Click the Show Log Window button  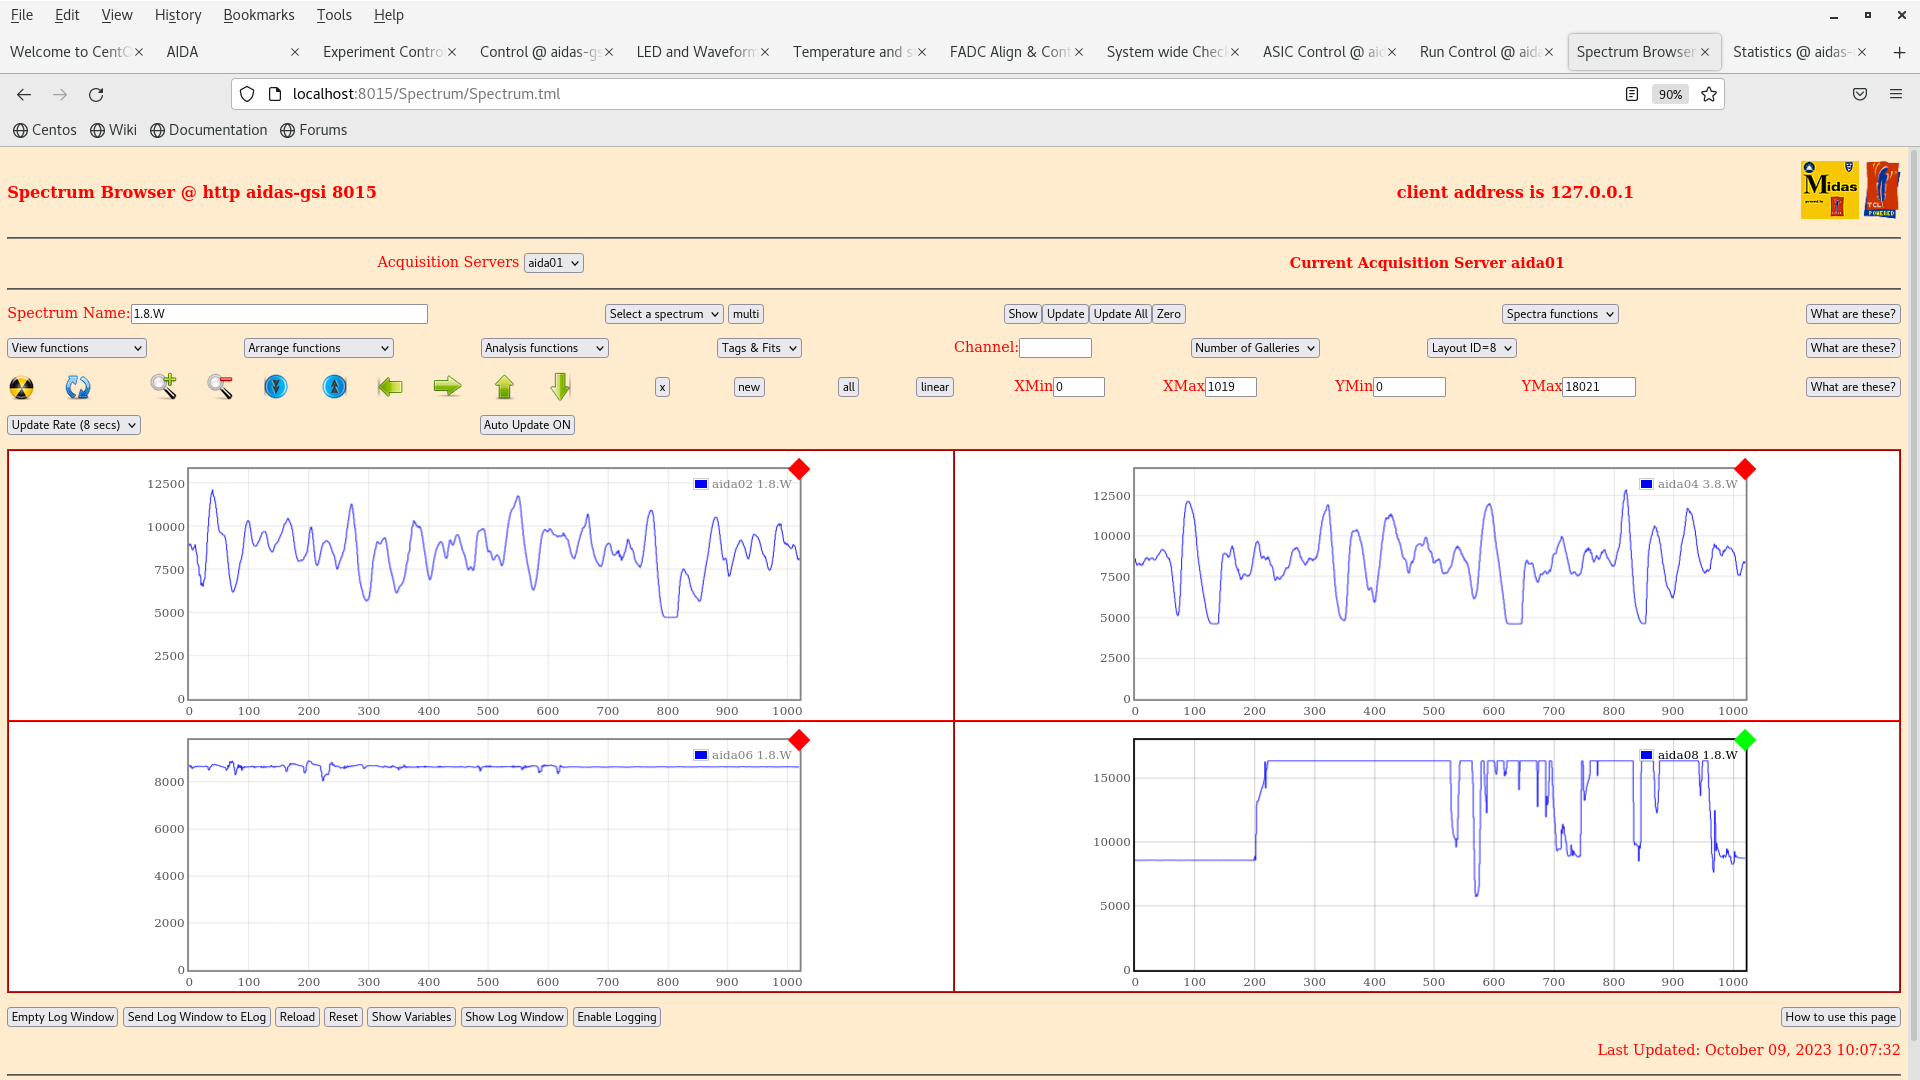click(x=514, y=1017)
